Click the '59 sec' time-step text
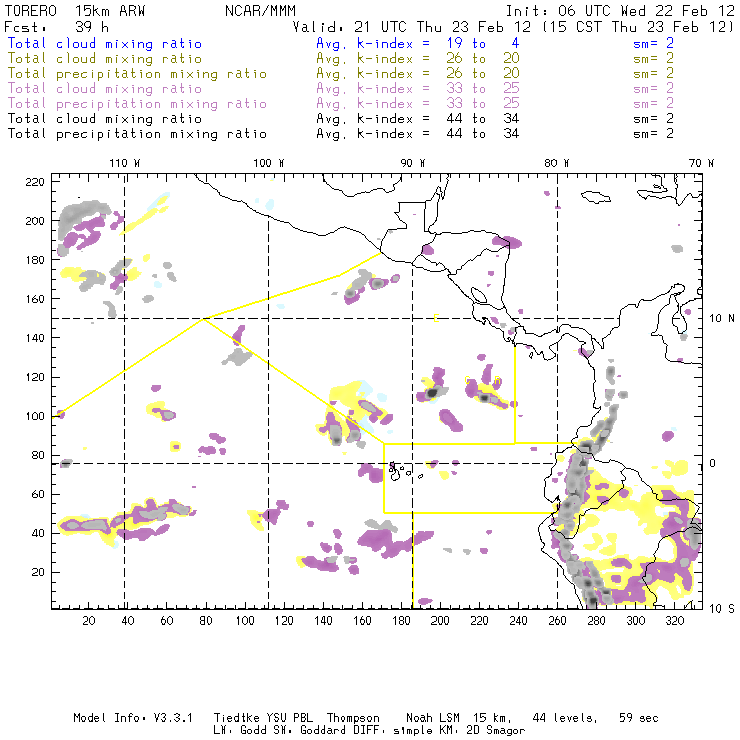The height and width of the screenshot is (740, 740). 639,718
